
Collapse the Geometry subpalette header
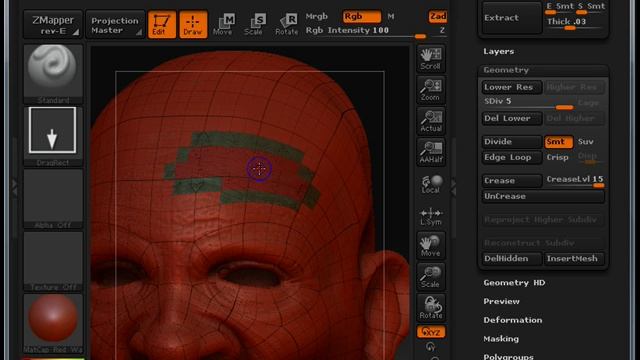(x=543, y=70)
